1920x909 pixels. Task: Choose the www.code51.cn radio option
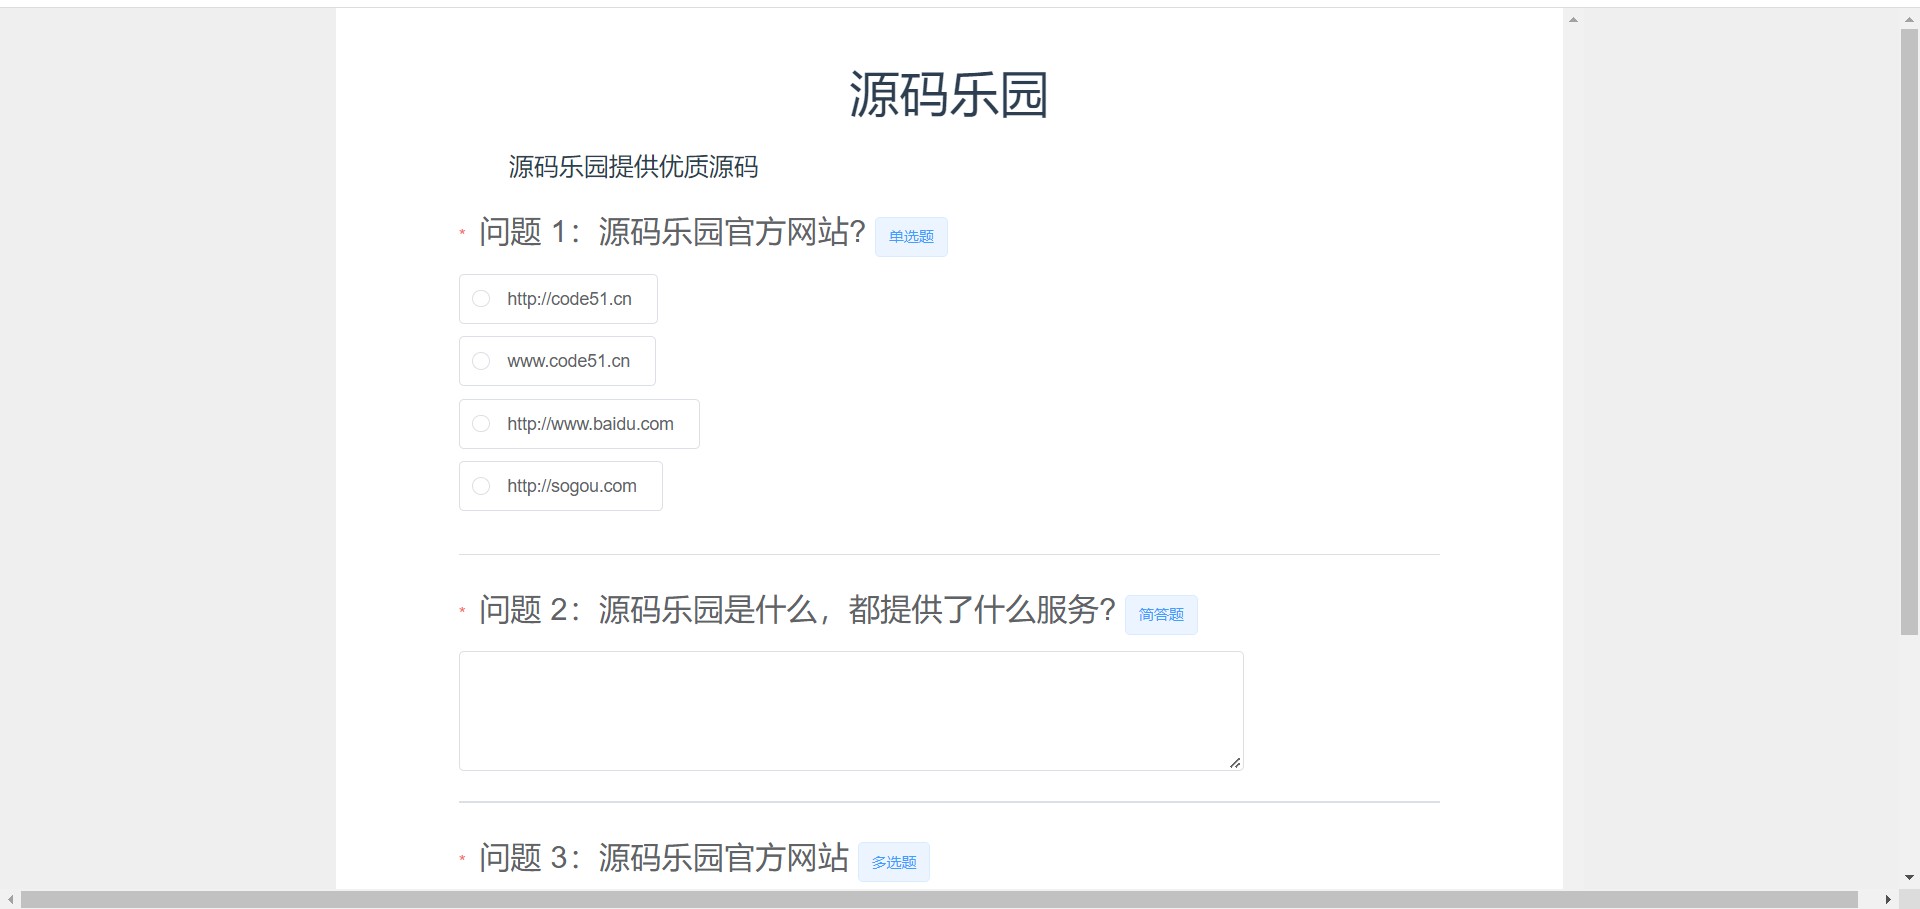coord(557,361)
